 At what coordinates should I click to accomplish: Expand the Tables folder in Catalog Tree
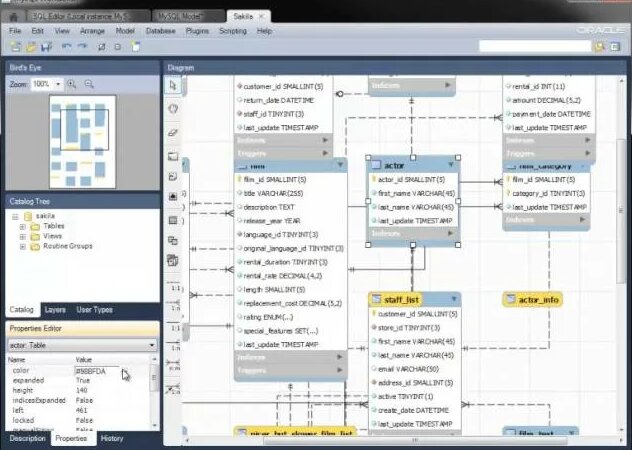(x=23, y=227)
